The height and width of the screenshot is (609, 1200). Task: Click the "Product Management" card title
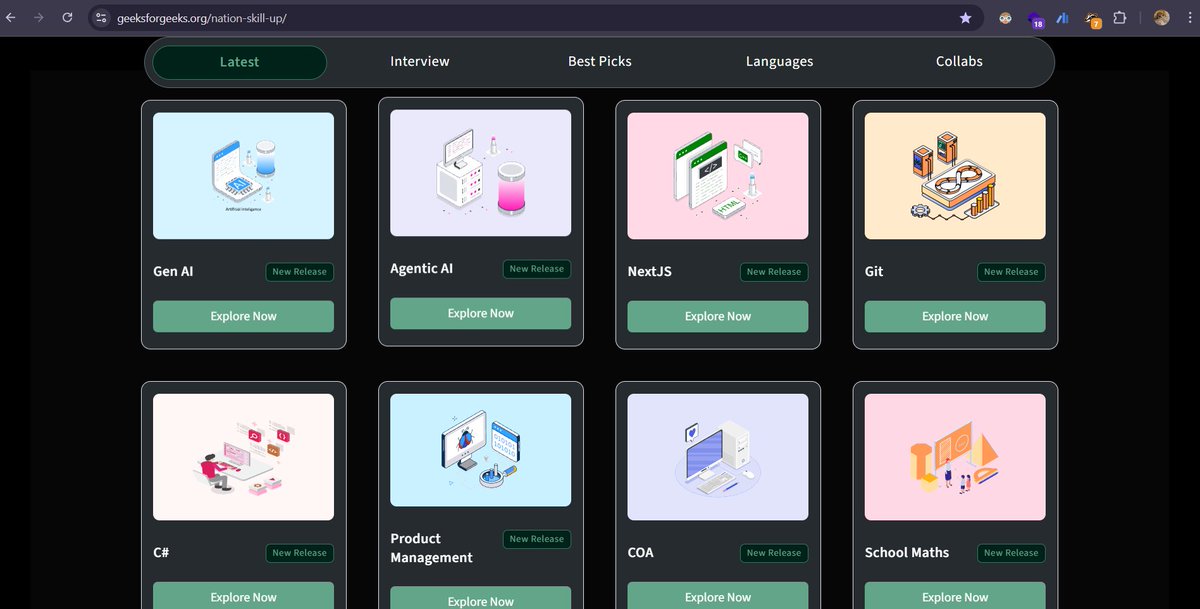click(432, 548)
